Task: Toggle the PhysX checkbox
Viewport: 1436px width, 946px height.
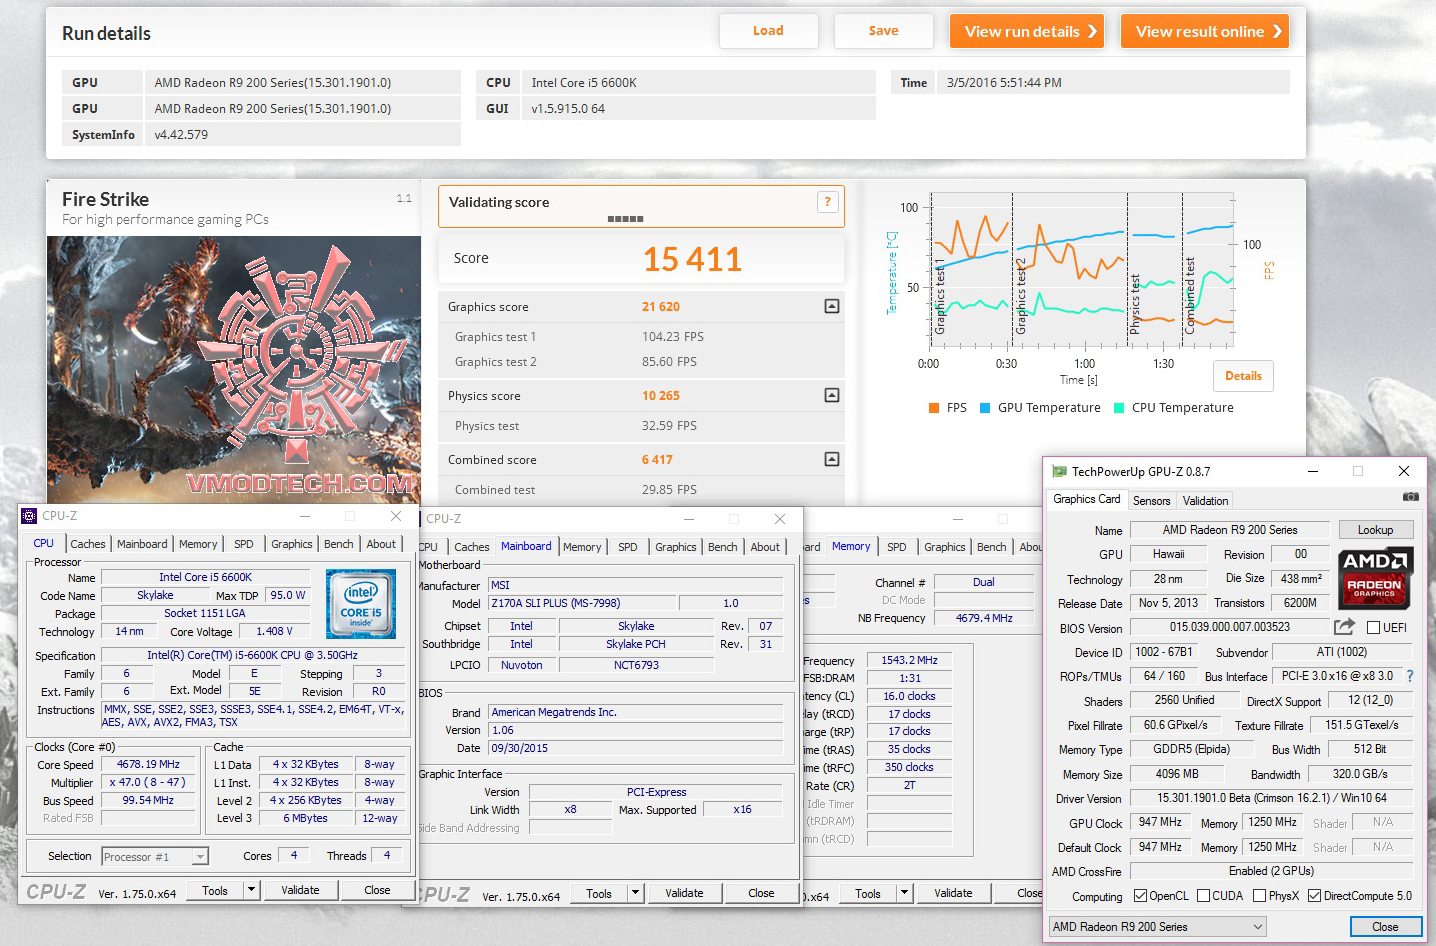Action: [x=1260, y=896]
